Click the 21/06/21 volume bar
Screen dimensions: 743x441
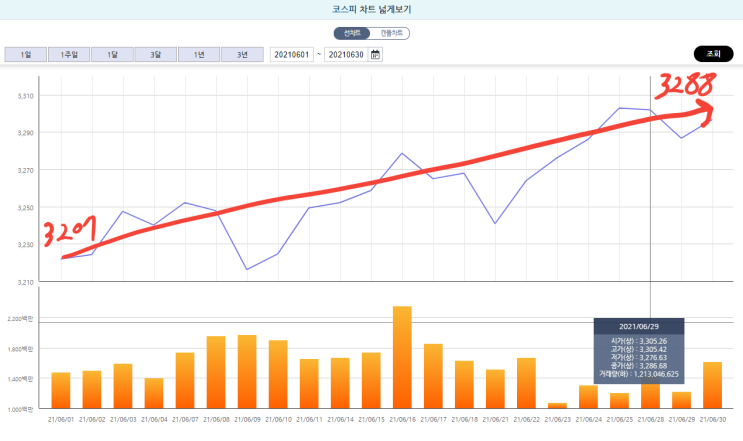[495, 389]
